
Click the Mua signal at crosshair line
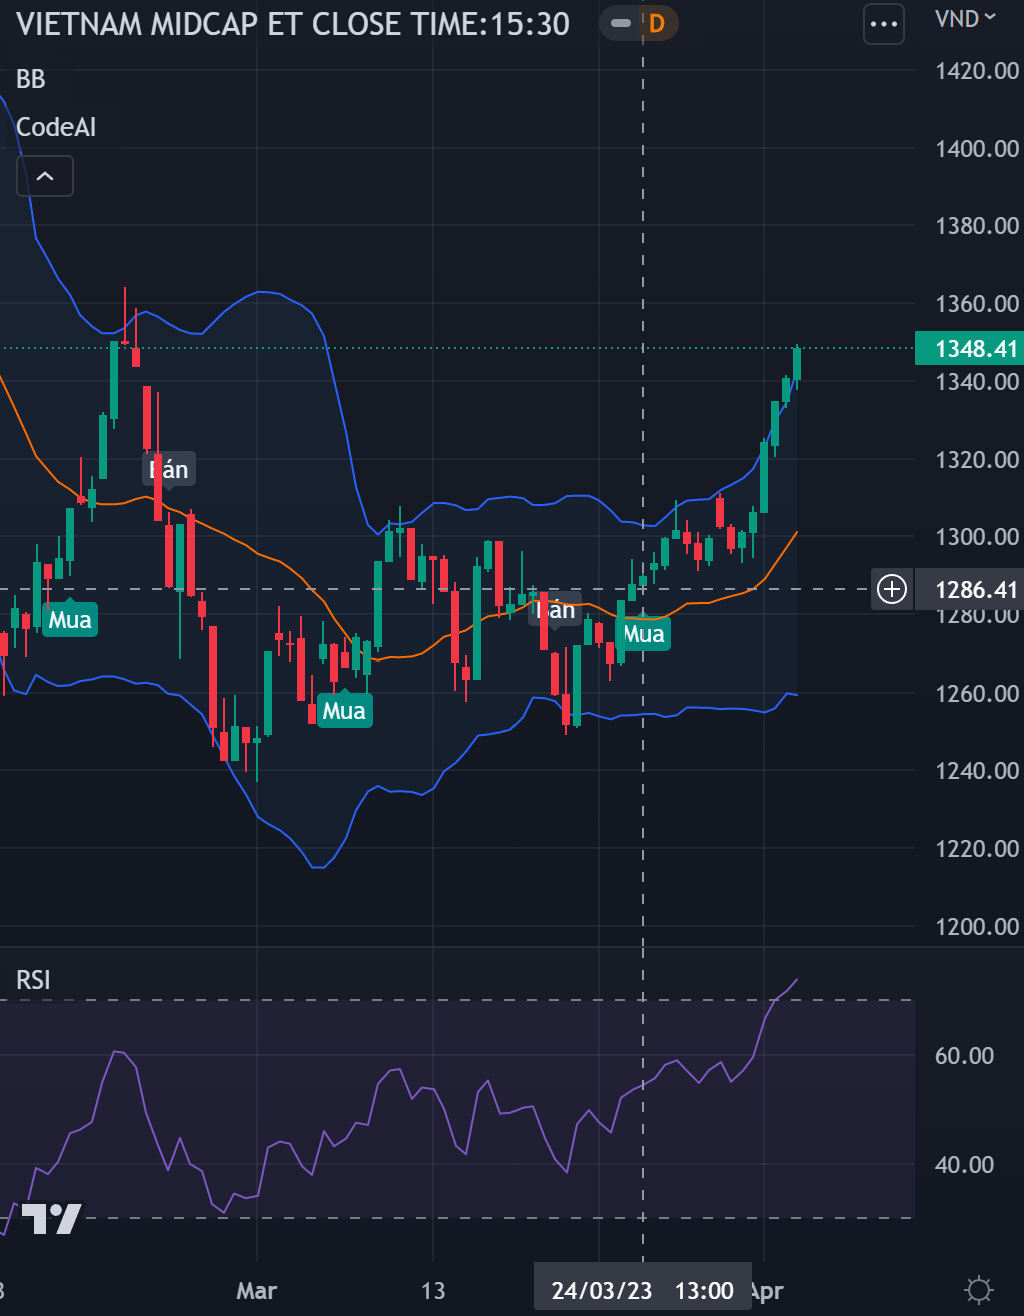[644, 633]
